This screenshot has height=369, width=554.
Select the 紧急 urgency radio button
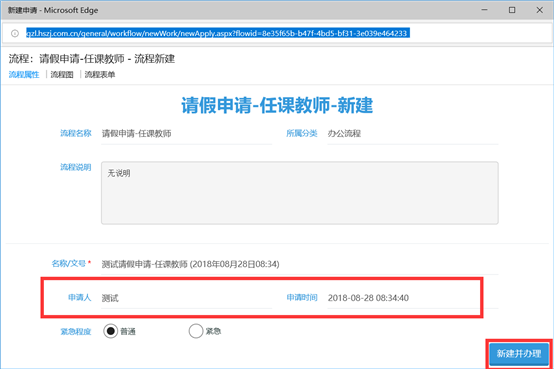click(196, 331)
